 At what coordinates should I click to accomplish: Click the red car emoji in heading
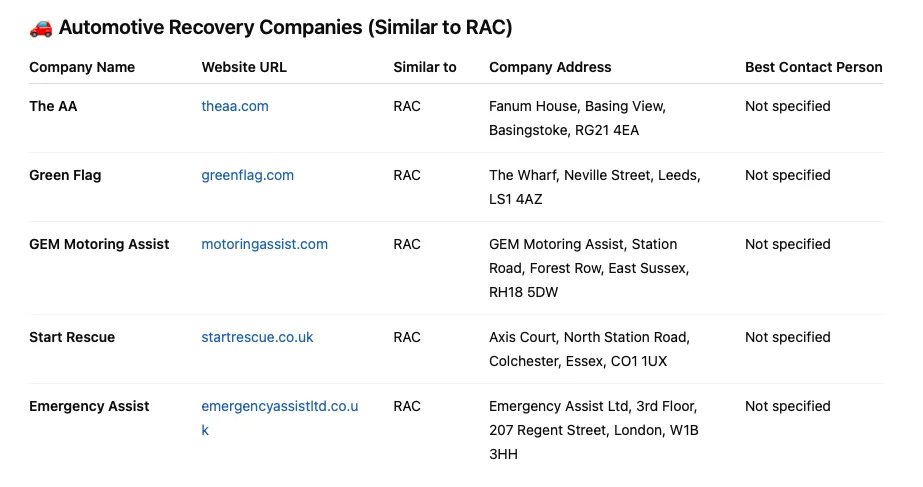[41, 28]
